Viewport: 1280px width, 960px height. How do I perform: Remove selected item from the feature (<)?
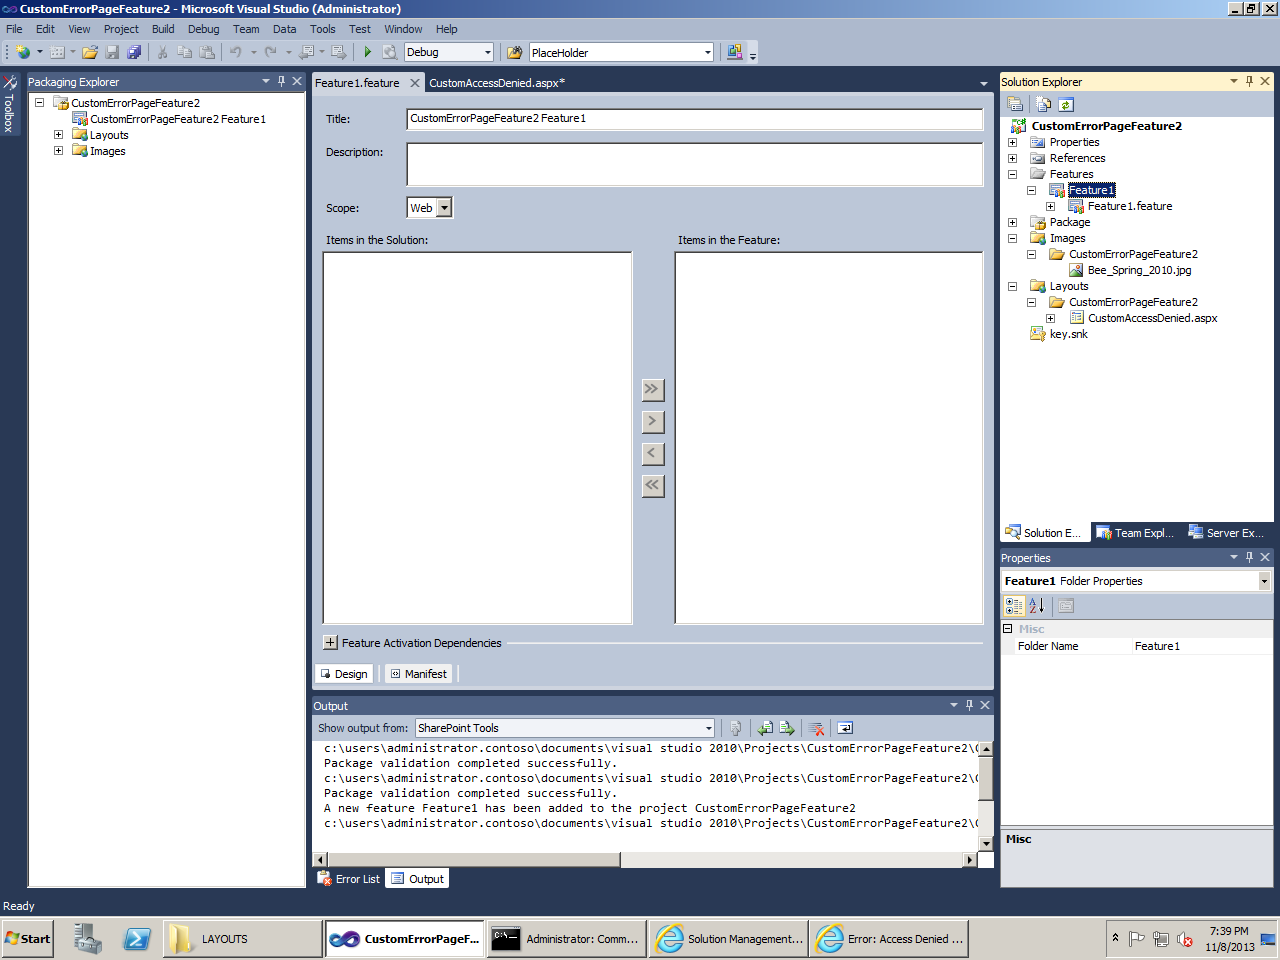(652, 453)
